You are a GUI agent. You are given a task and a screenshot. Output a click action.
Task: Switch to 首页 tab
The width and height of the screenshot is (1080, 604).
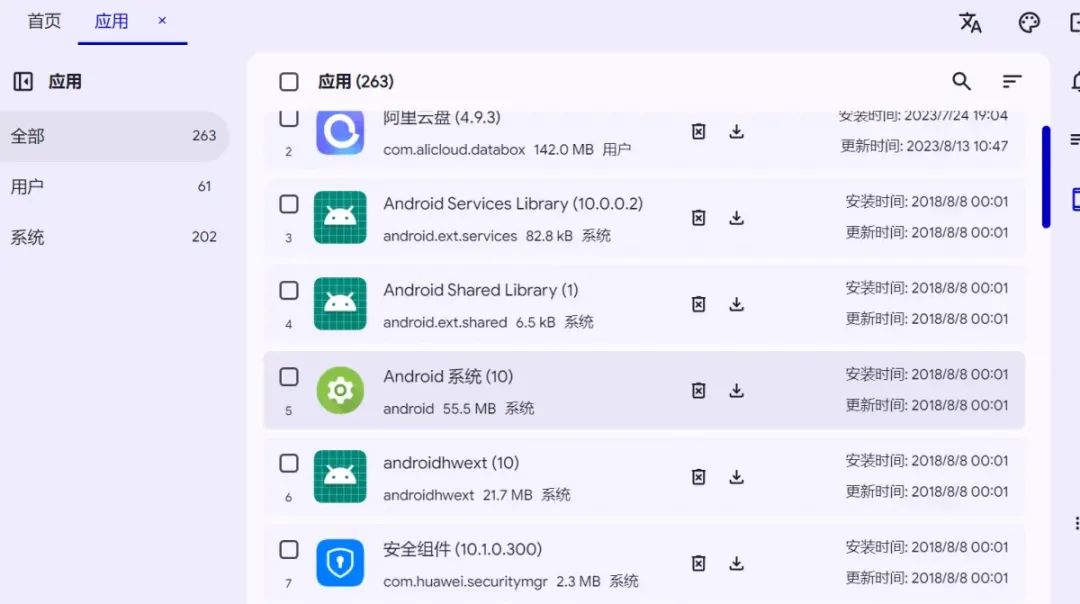coord(44,21)
